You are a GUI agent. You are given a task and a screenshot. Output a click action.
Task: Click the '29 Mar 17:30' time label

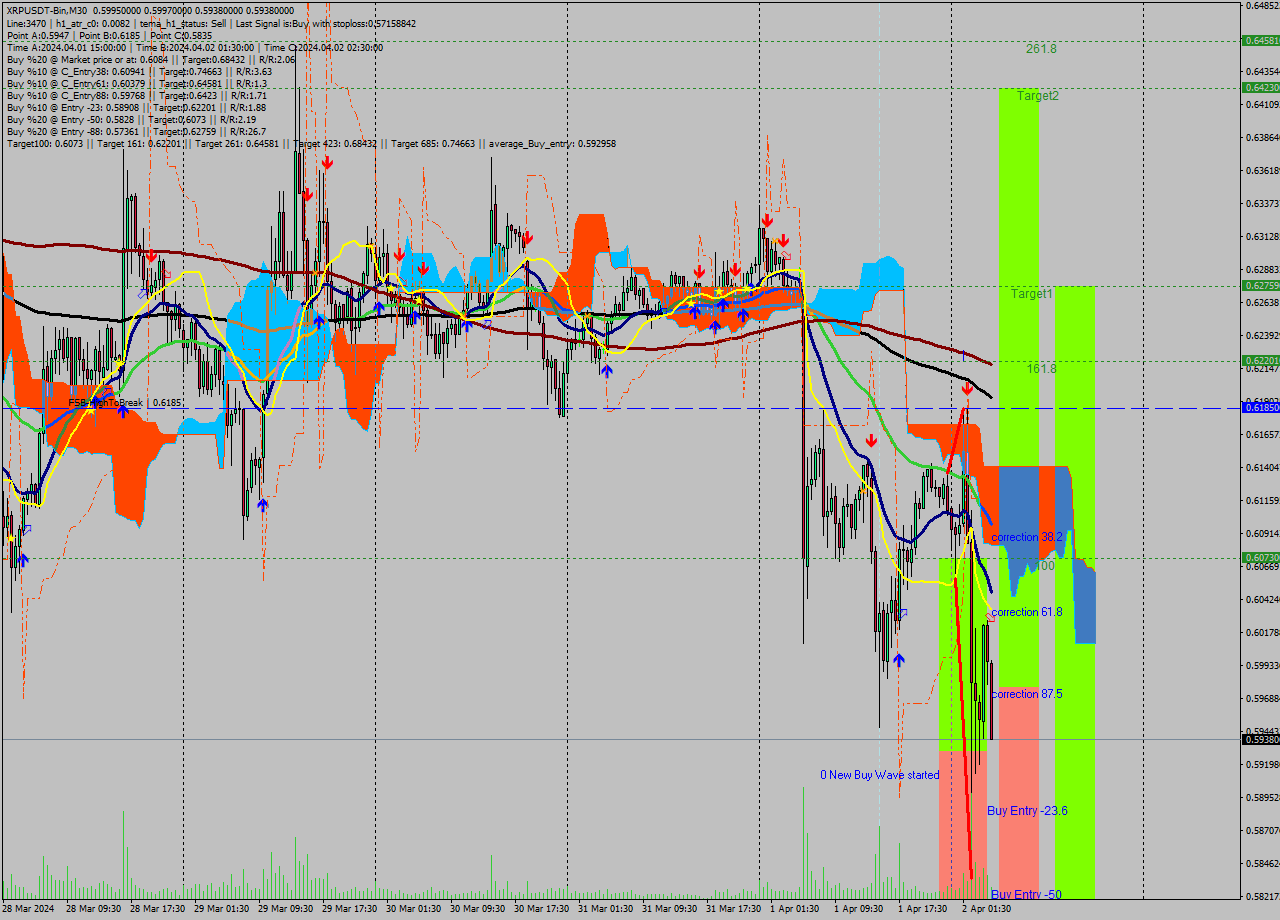point(349,909)
